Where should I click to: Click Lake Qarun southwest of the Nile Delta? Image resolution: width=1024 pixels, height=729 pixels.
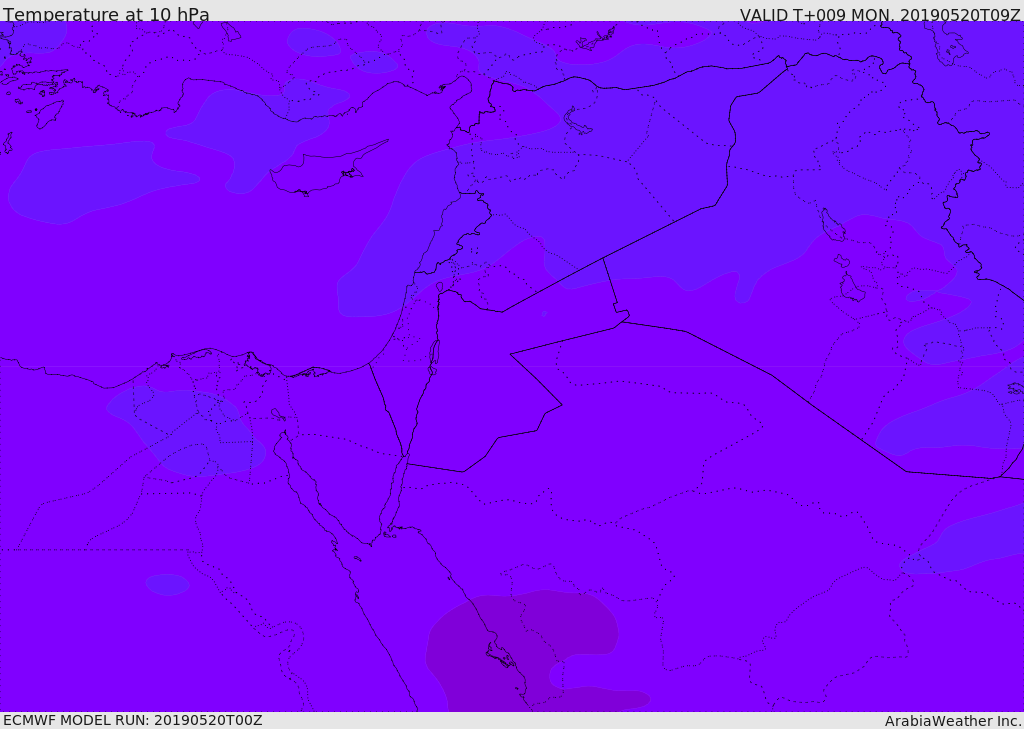278,415
